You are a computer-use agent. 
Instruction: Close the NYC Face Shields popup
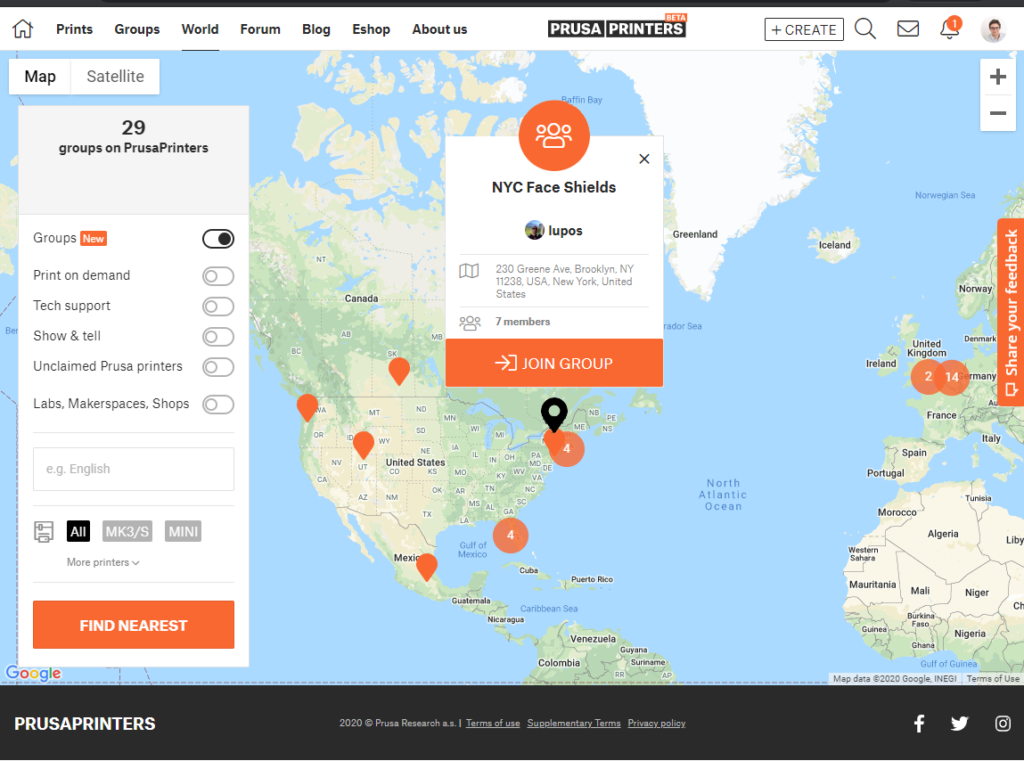click(644, 159)
